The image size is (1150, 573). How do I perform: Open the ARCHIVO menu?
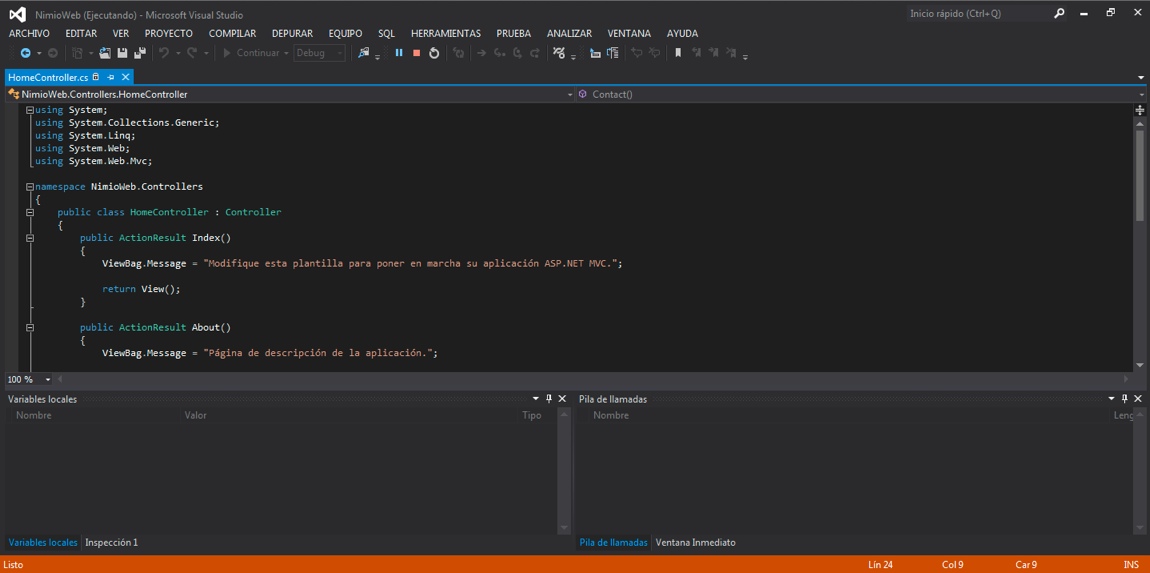click(29, 34)
